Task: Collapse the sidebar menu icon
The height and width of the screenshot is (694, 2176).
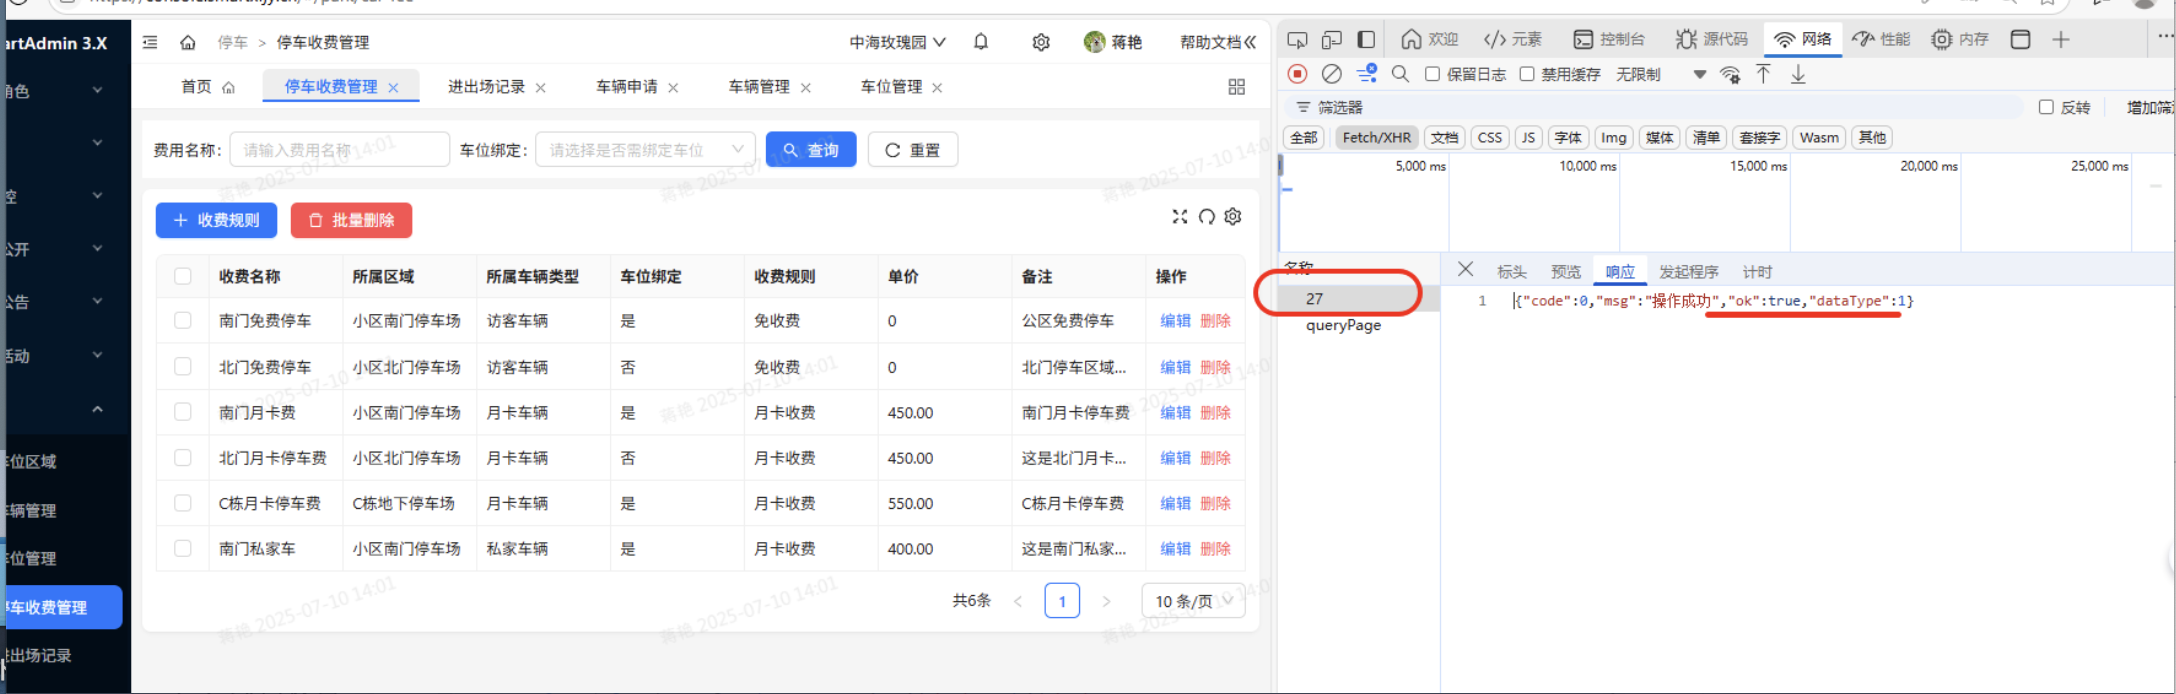Action: coord(150,42)
